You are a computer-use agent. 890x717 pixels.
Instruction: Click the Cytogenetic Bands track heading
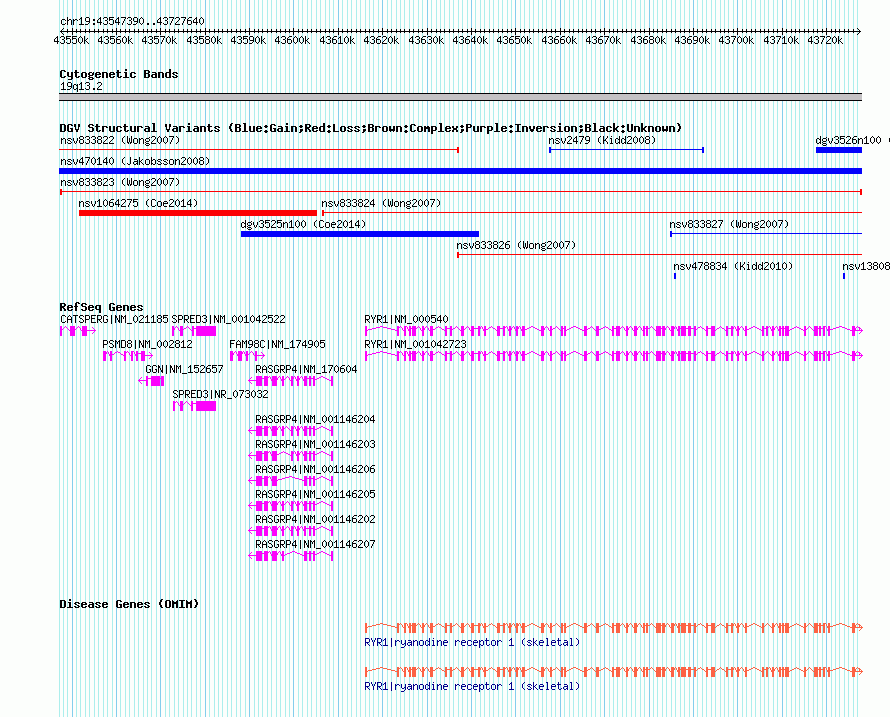point(119,74)
